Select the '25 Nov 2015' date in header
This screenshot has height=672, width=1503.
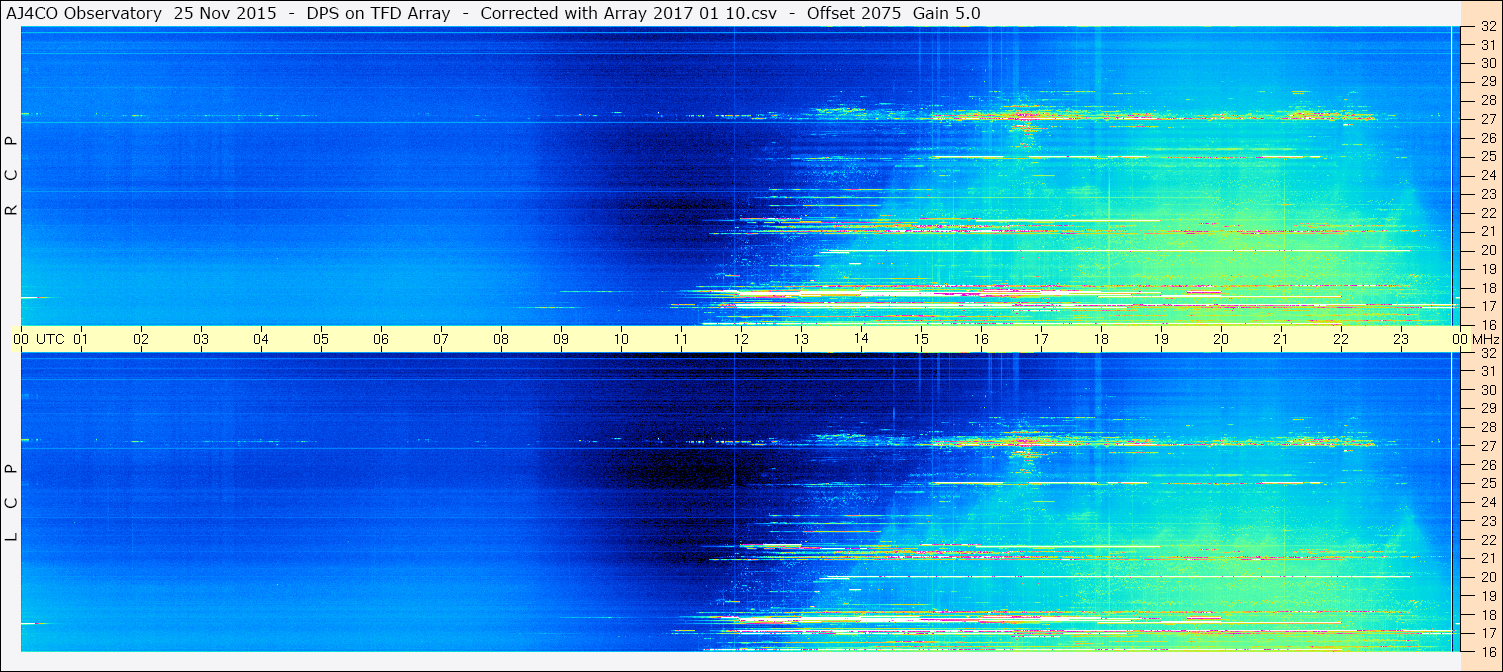[225, 13]
